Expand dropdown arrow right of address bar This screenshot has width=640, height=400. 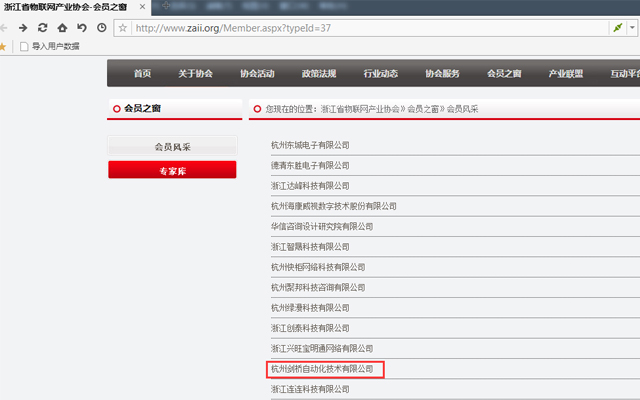click(632, 28)
